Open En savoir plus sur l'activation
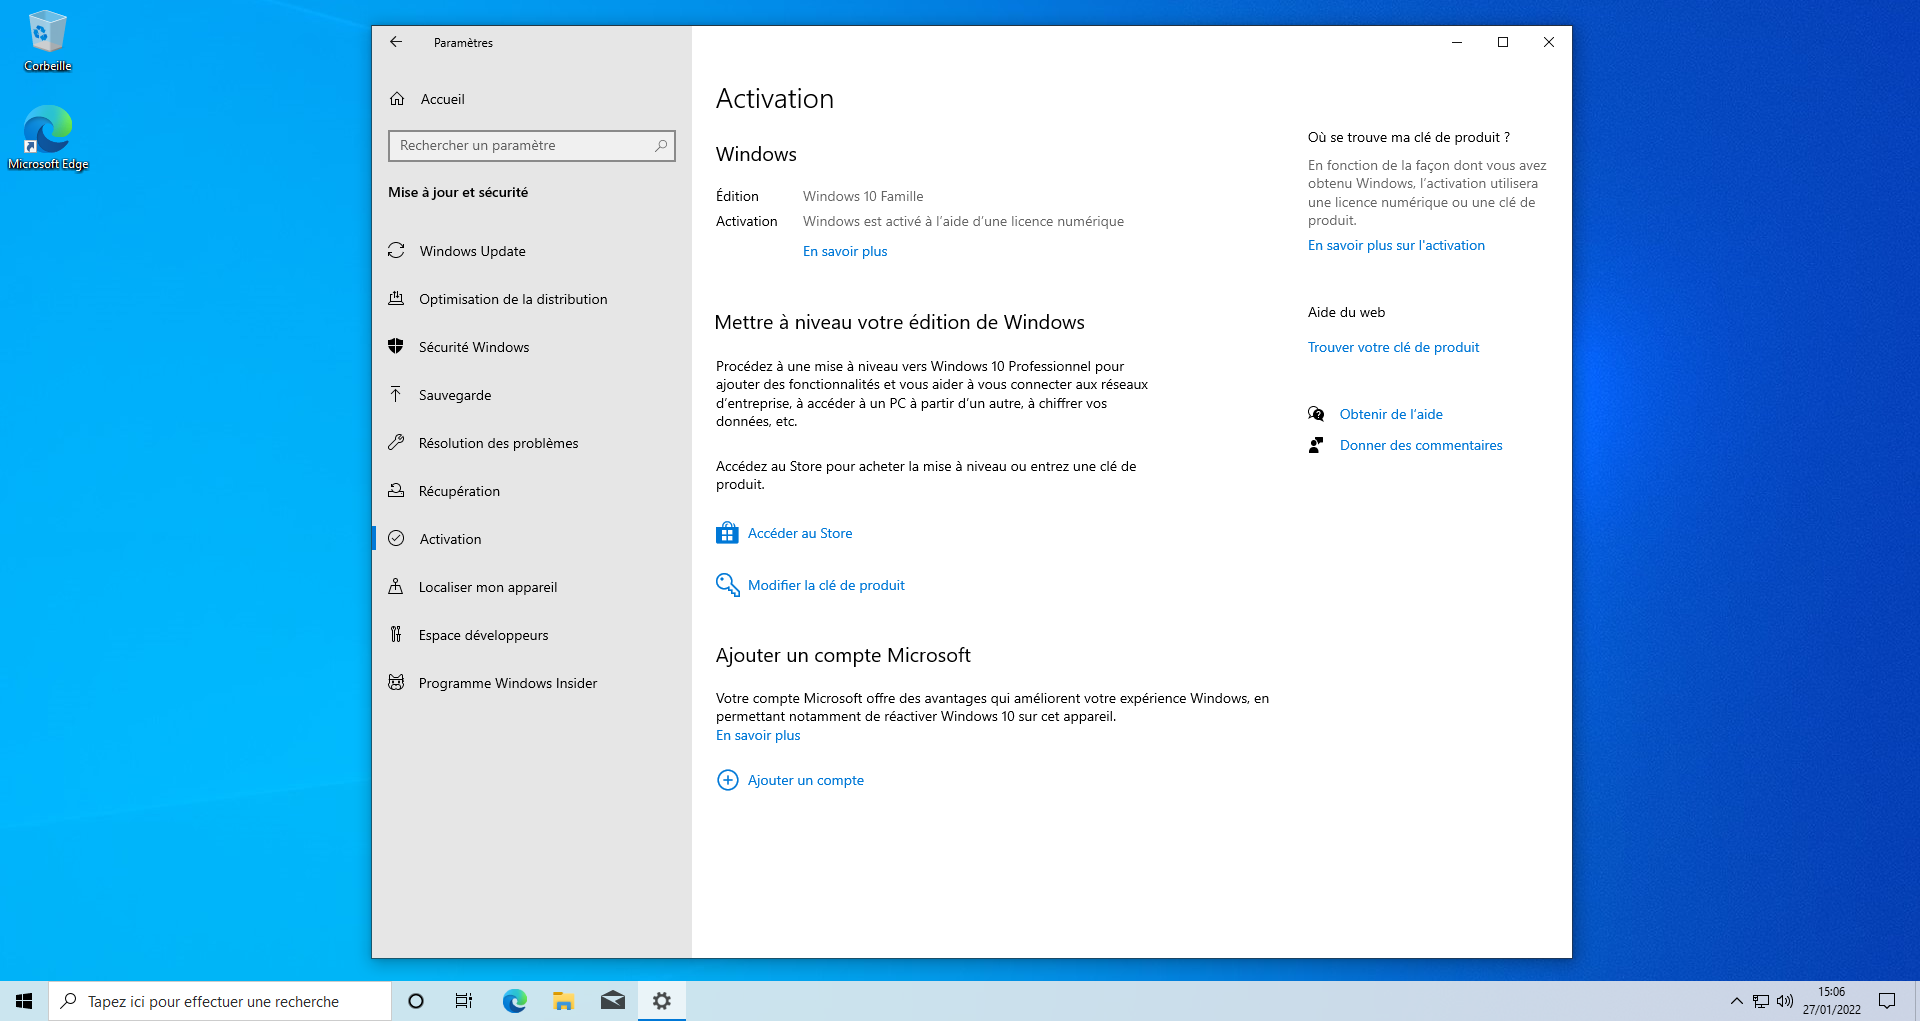This screenshot has width=1920, height=1021. [1396, 246]
